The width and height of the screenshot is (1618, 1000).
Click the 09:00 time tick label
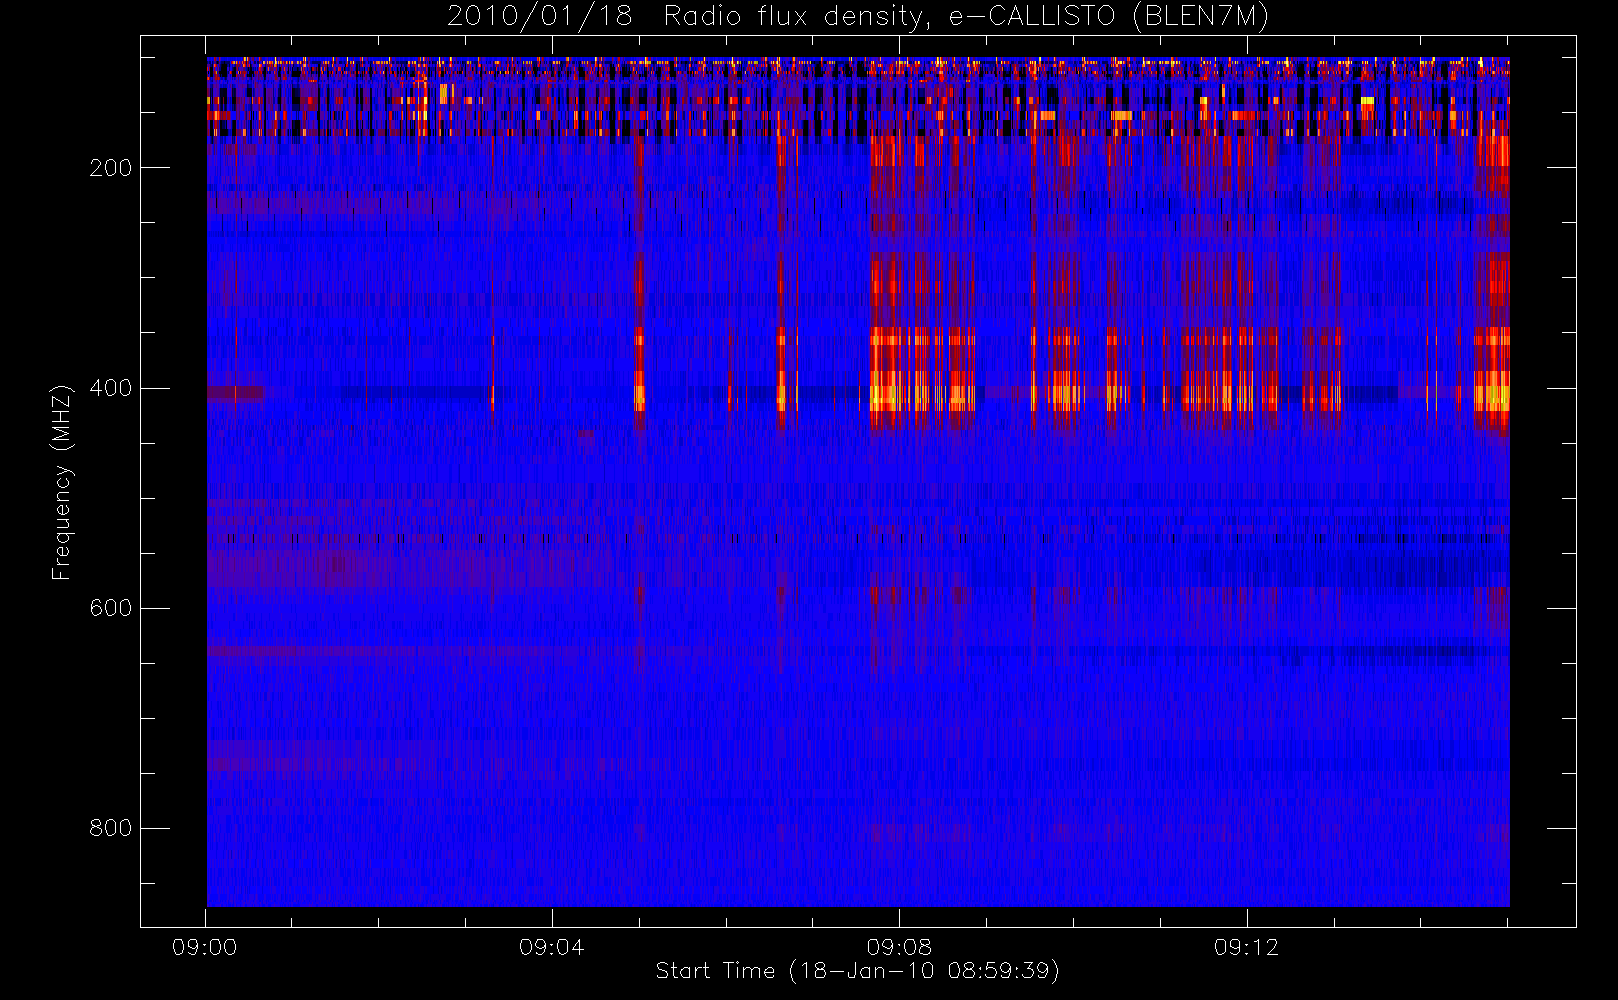tap(205, 947)
